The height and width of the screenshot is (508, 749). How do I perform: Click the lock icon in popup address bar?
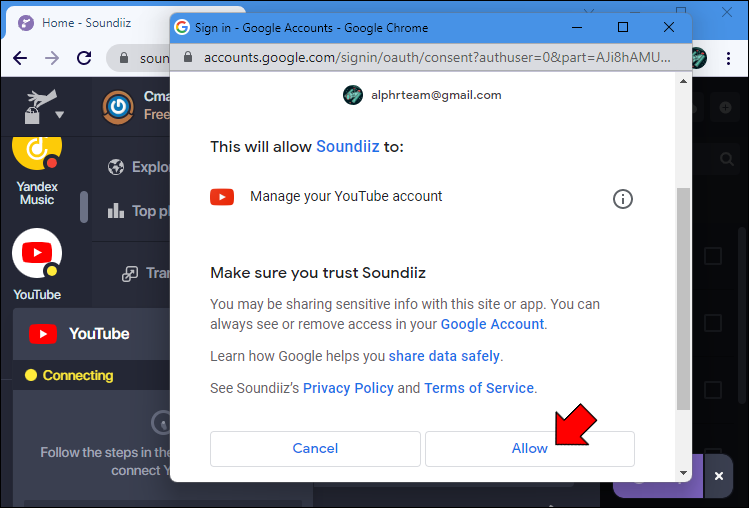point(188,57)
